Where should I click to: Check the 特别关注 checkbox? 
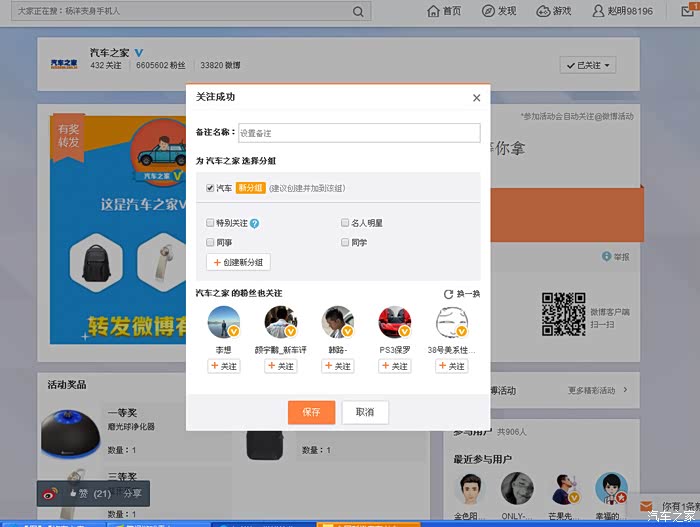click(210, 223)
